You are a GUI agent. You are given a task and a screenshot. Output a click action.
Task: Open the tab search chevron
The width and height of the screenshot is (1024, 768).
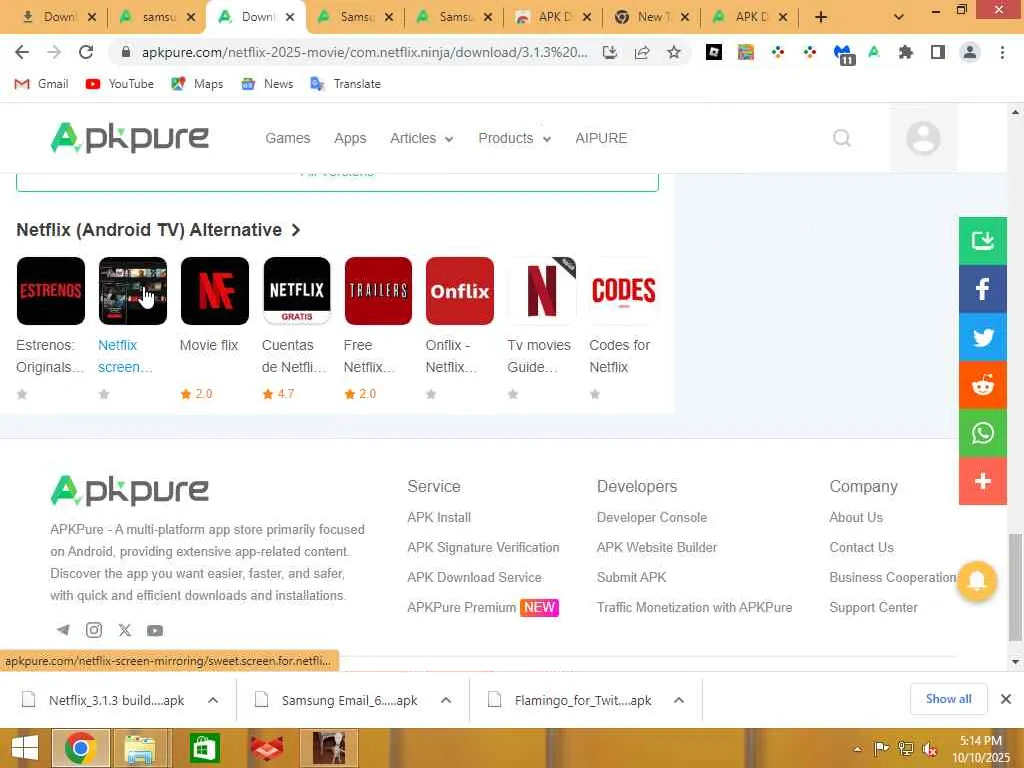899,17
